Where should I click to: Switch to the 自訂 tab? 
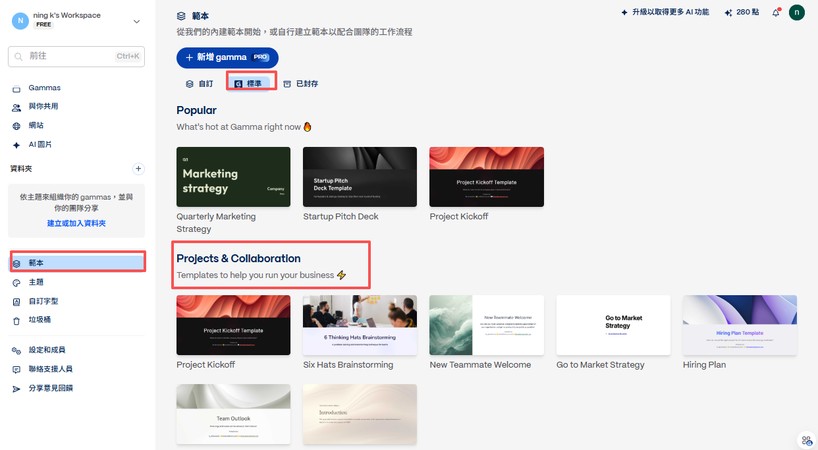pyautogui.click(x=200, y=83)
